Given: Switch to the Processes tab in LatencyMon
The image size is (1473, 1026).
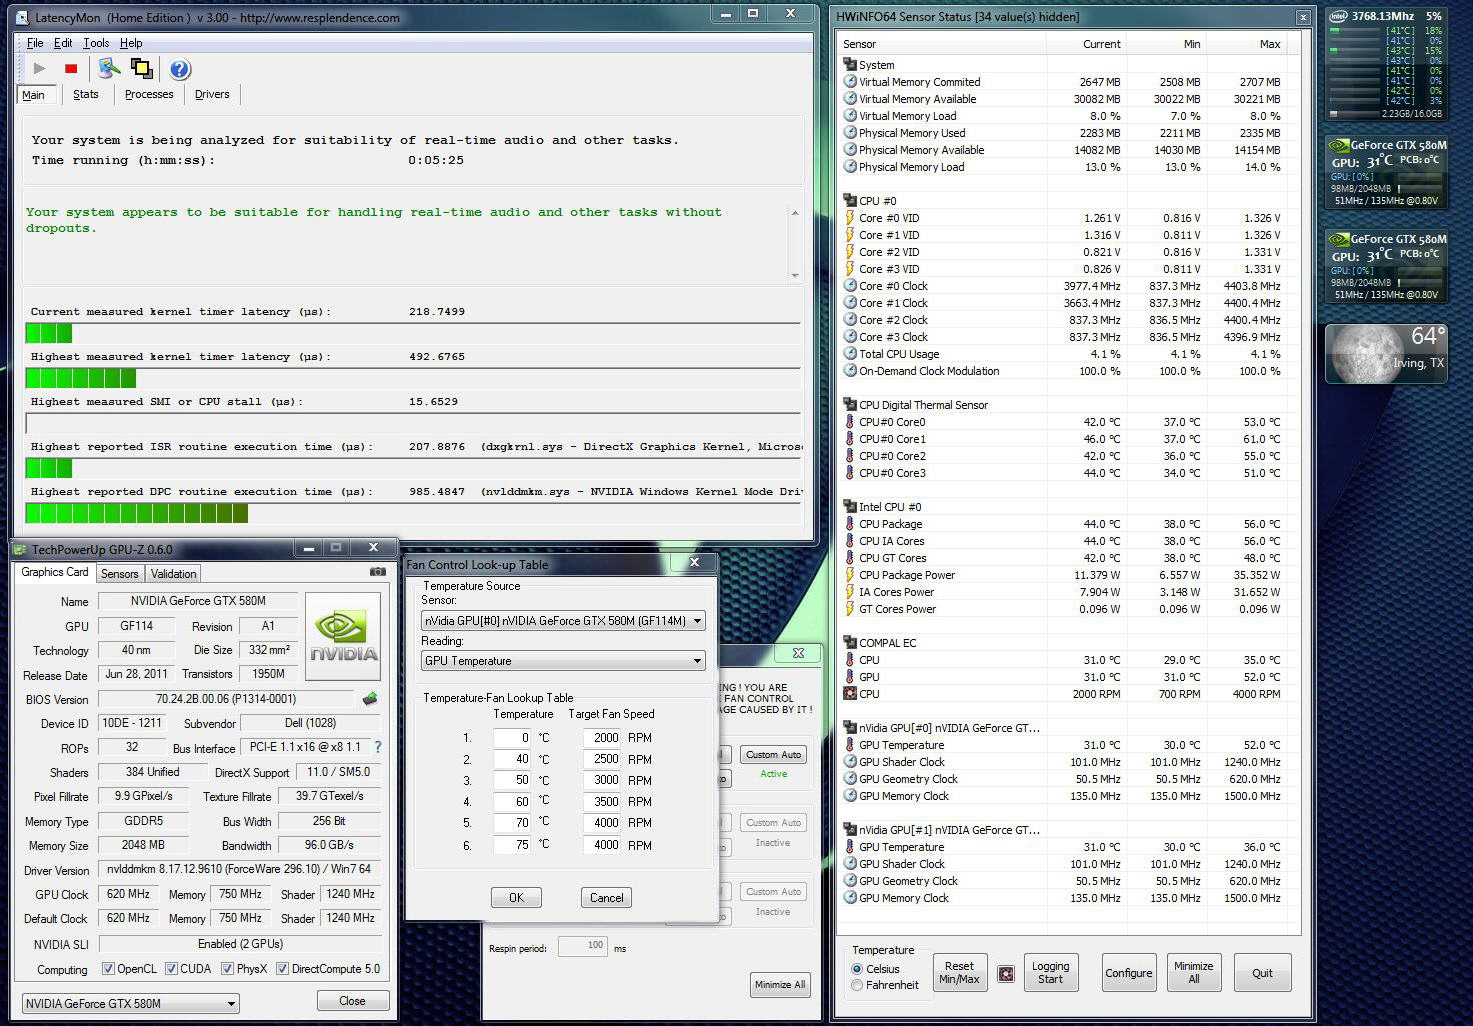Looking at the screenshot, I should (149, 94).
